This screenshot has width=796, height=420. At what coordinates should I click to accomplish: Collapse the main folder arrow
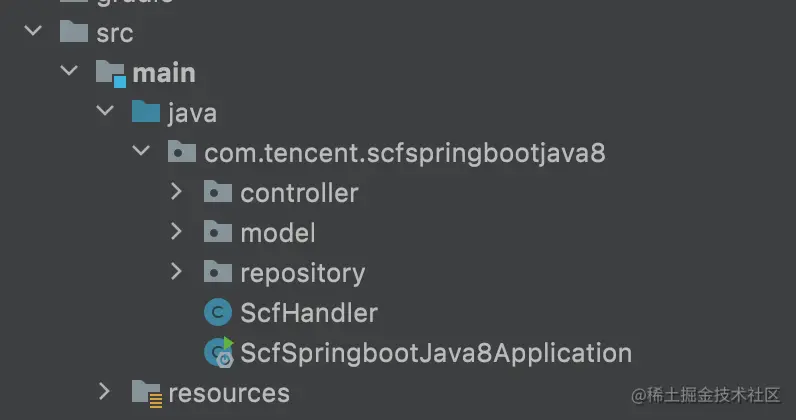pyautogui.click(x=69, y=72)
